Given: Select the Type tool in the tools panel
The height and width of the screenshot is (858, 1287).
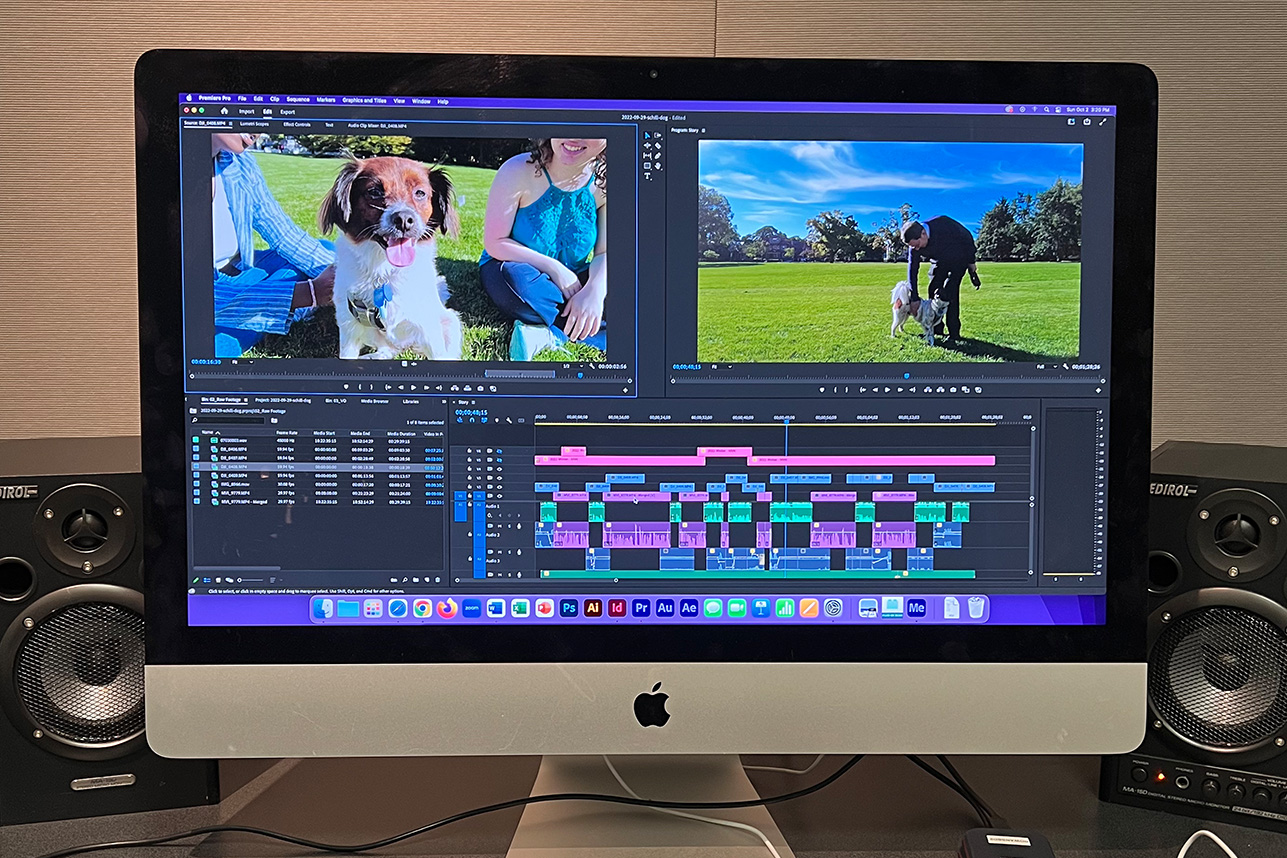Looking at the screenshot, I should point(647,176).
